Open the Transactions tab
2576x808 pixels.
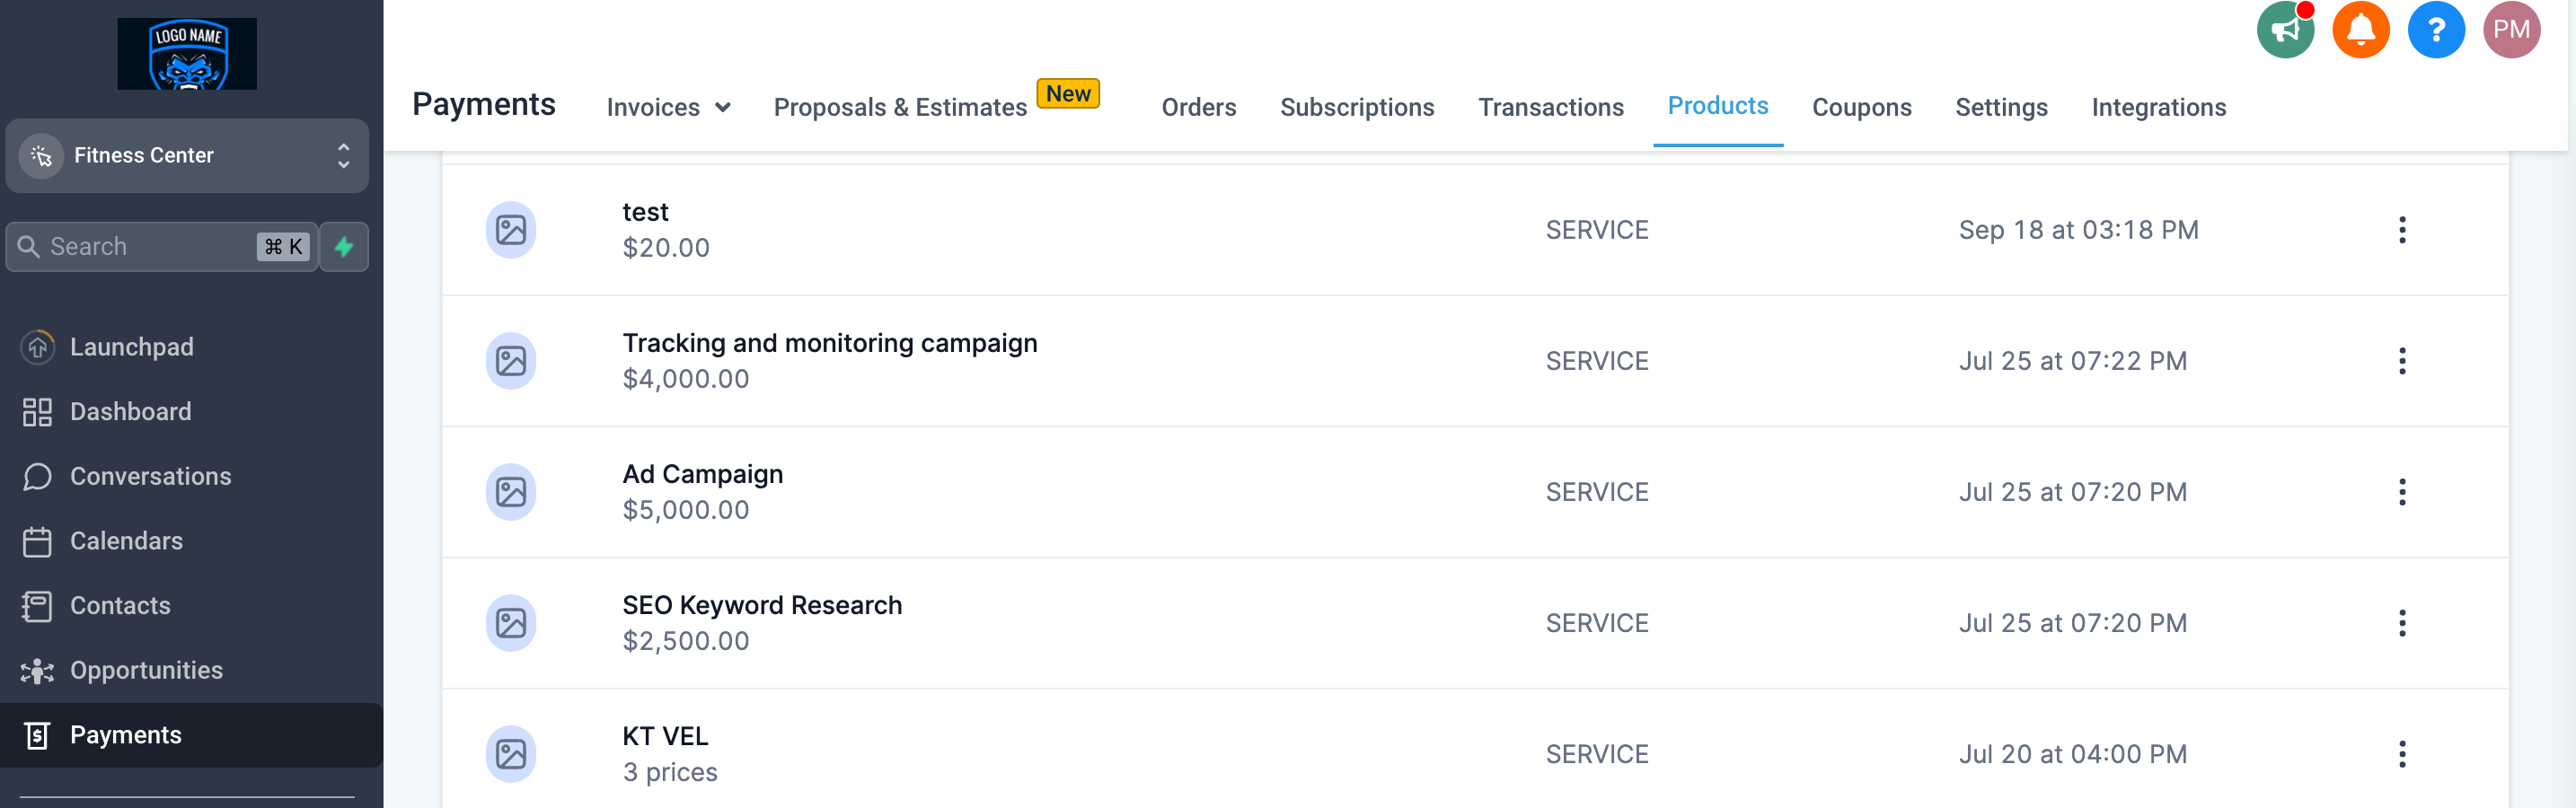click(x=1550, y=107)
